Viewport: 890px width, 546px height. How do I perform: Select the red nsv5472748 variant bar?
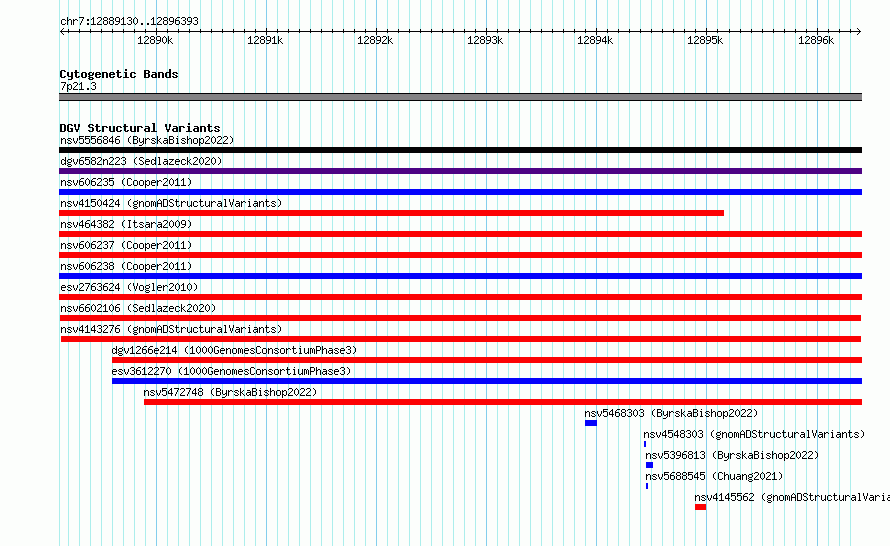click(503, 402)
